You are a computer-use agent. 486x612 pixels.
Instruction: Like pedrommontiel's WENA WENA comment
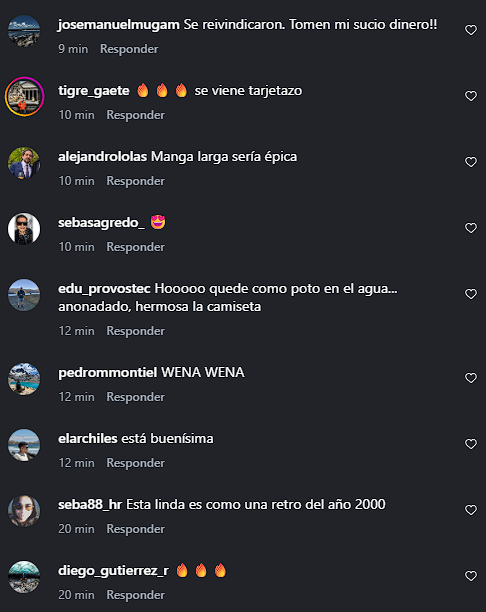(x=471, y=378)
